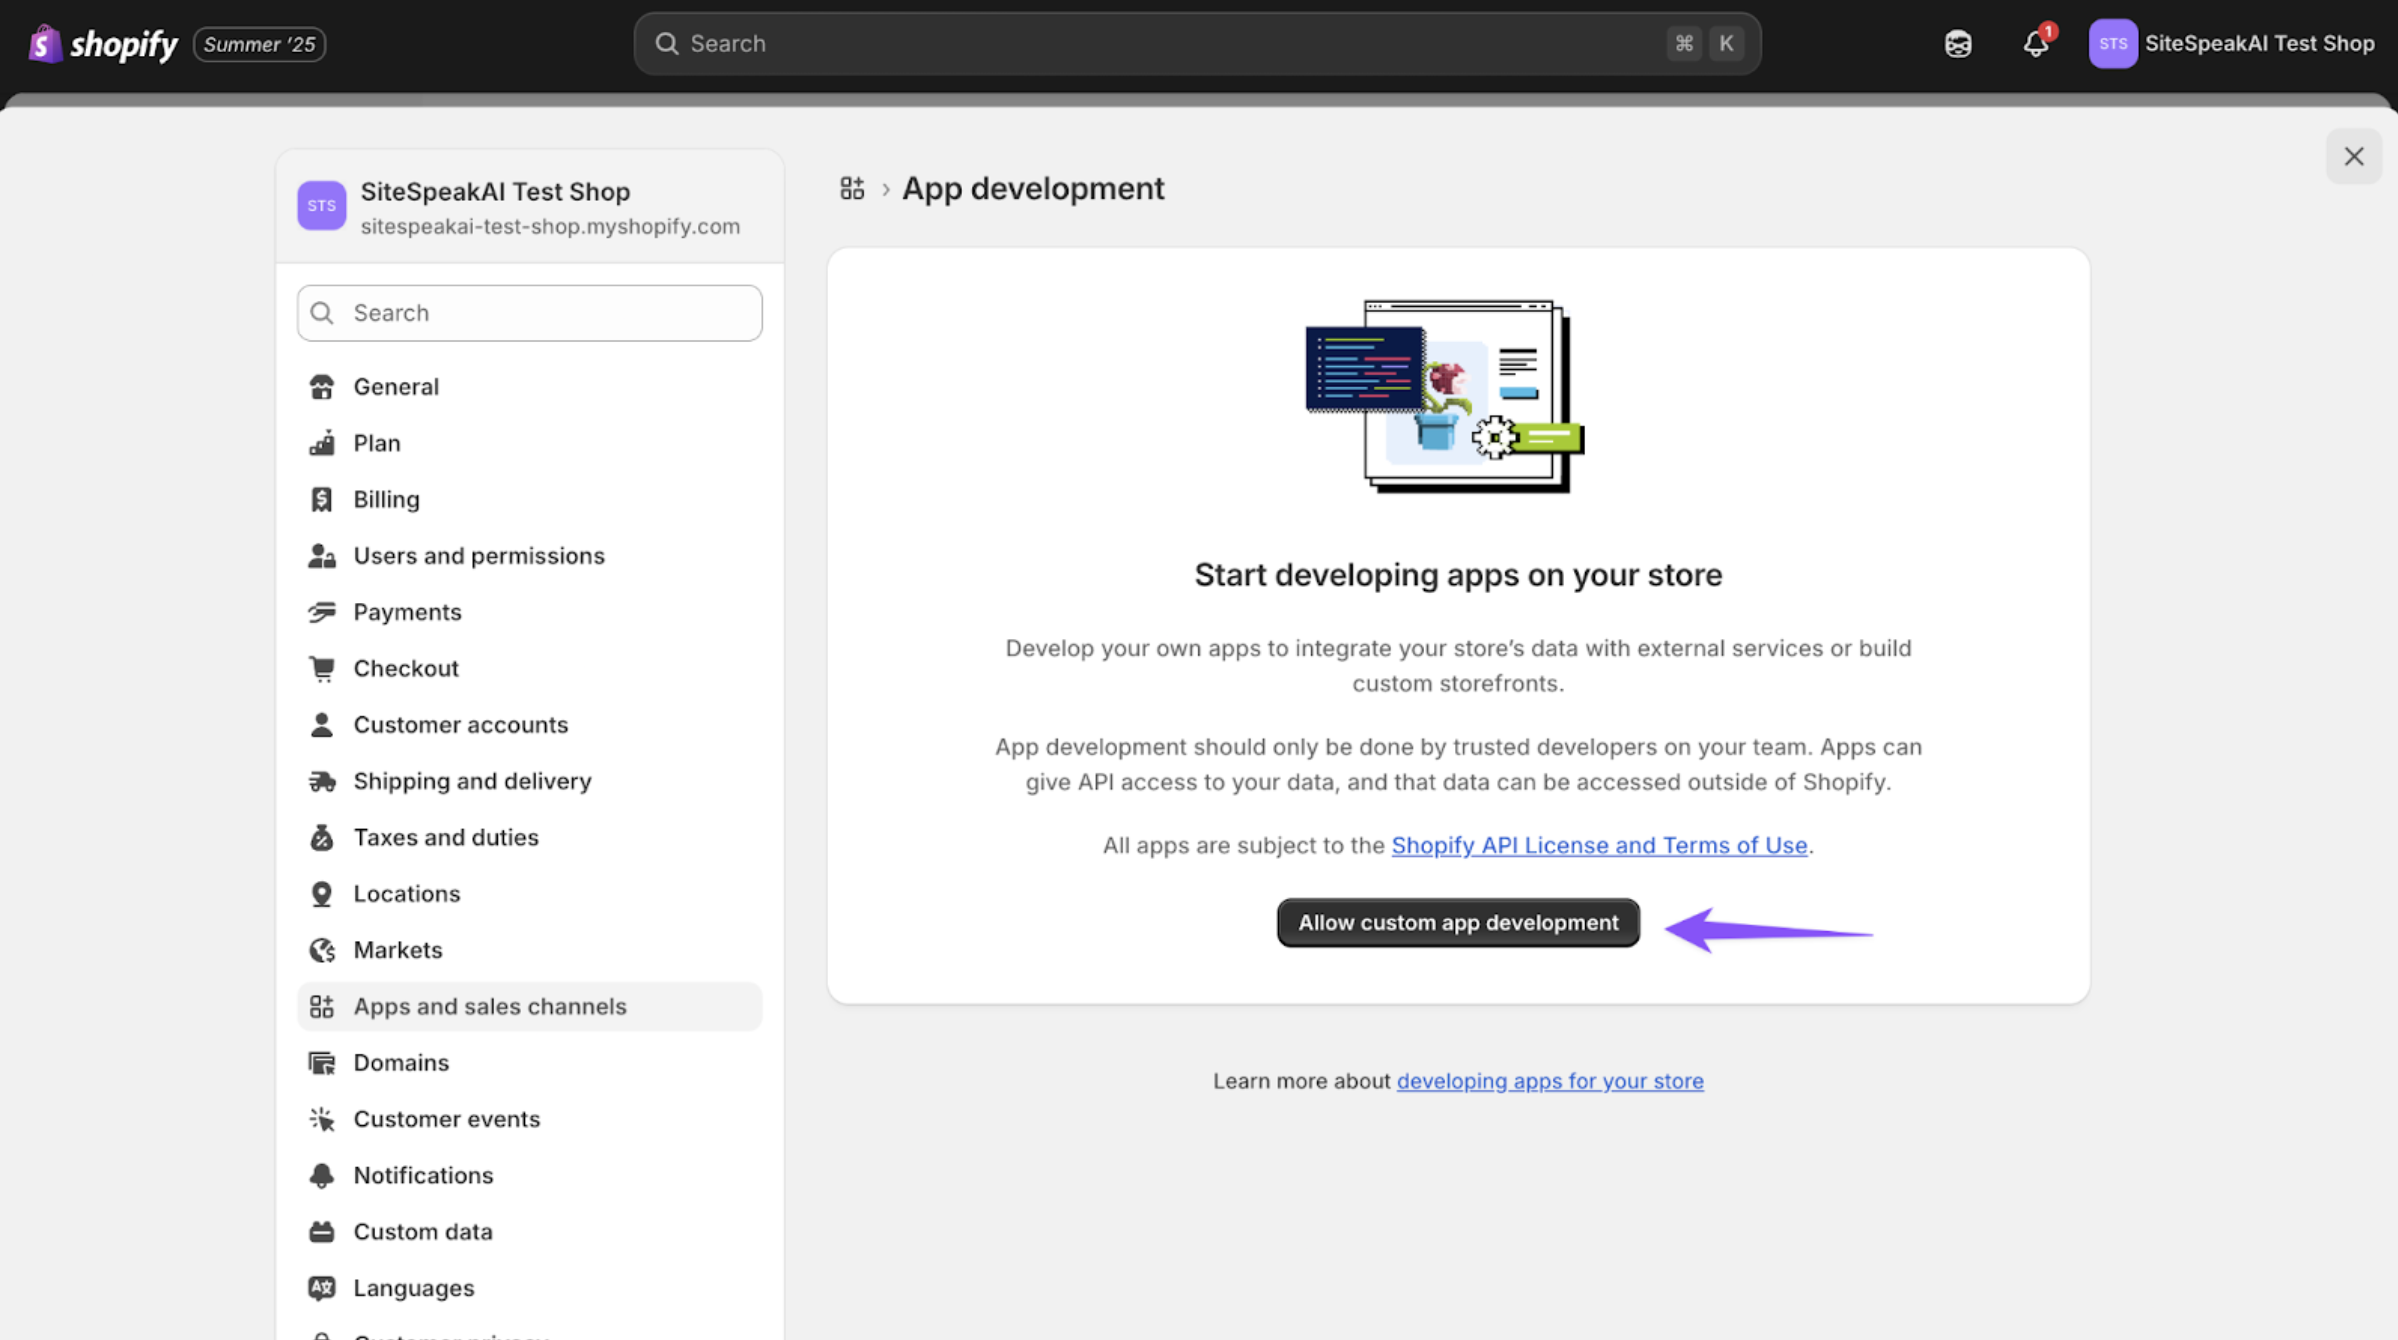Click the Shopify logo
The image size is (2398, 1340).
103,44
